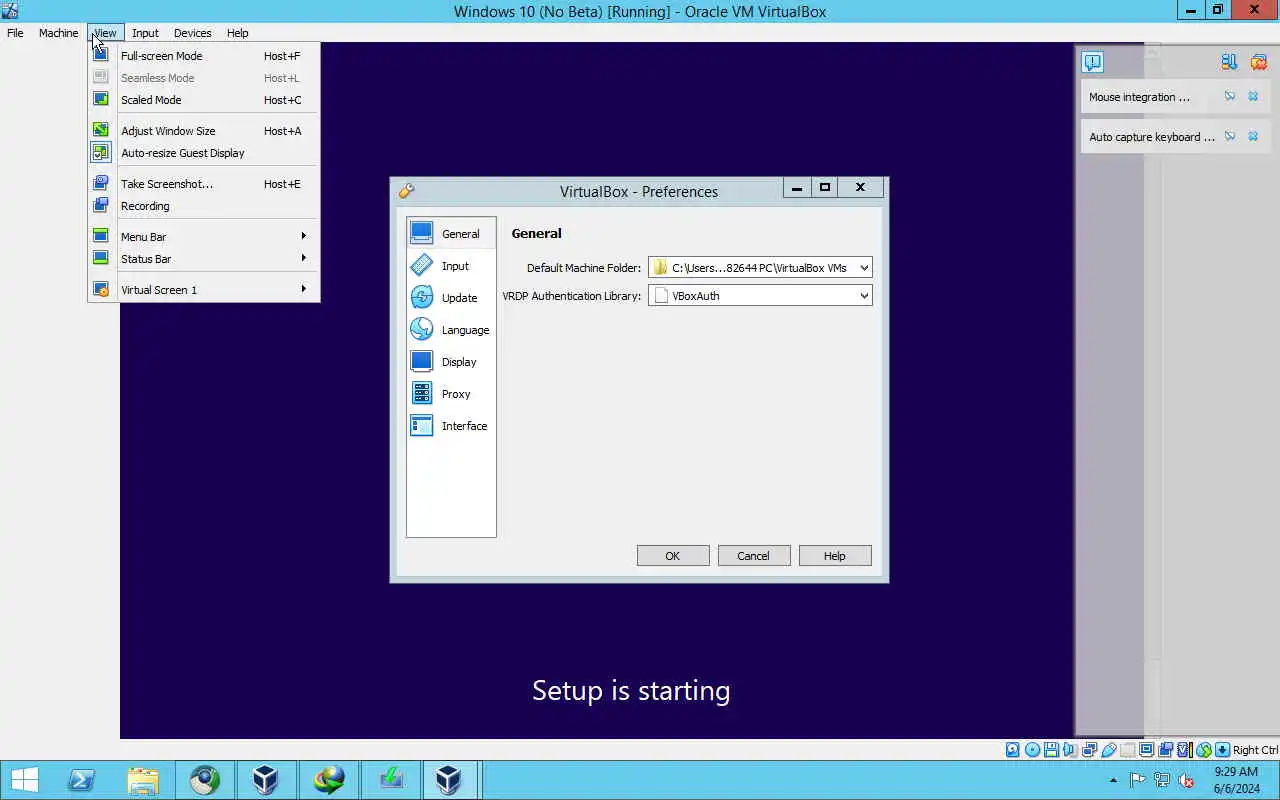Click Right Ctrl host key label
1280x800 pixels.
click(x=1255, y=750)
